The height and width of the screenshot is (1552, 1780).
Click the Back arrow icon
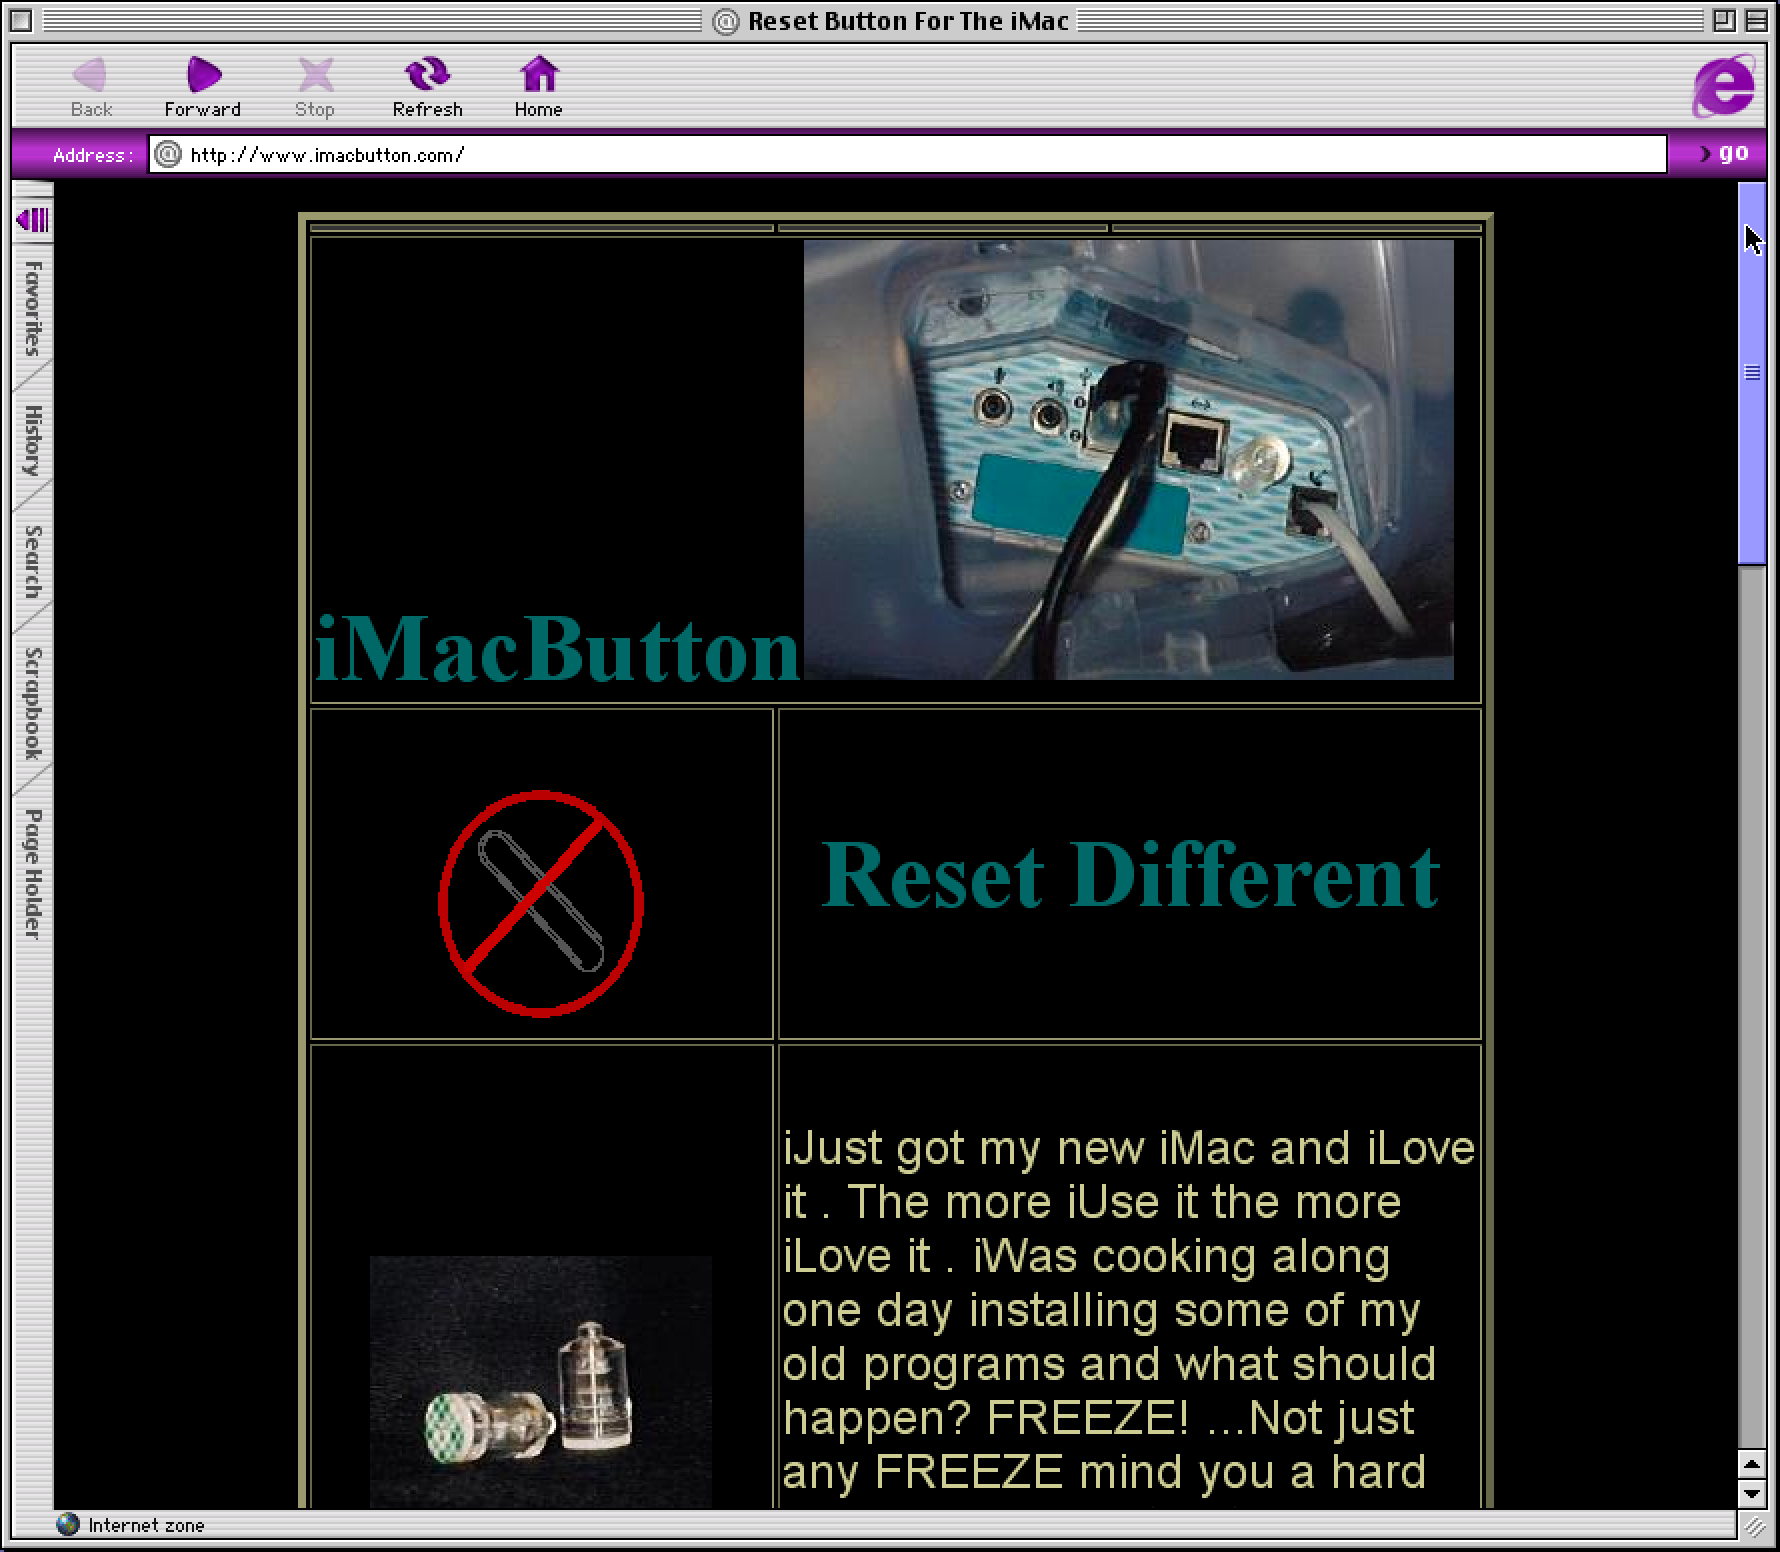90,75
